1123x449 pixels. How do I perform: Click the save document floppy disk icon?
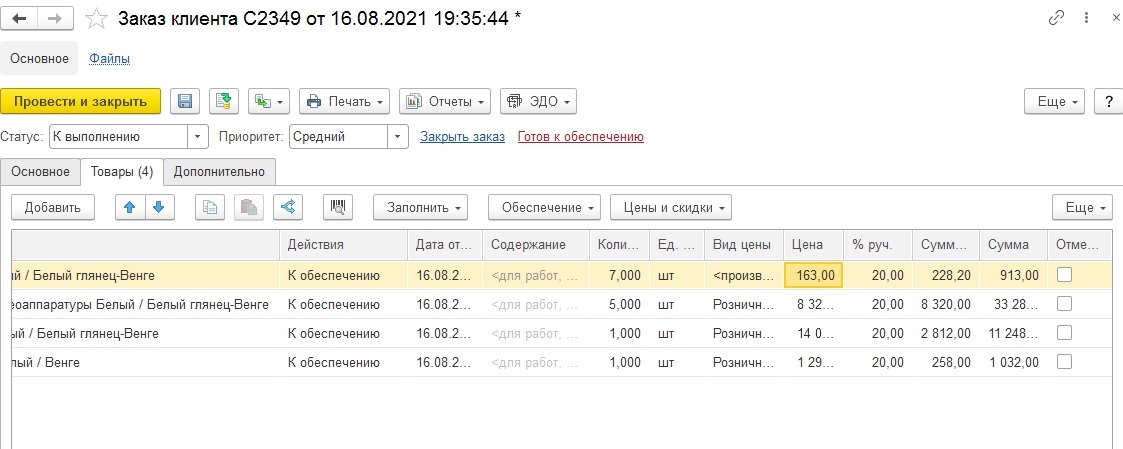tap(184, 101)
